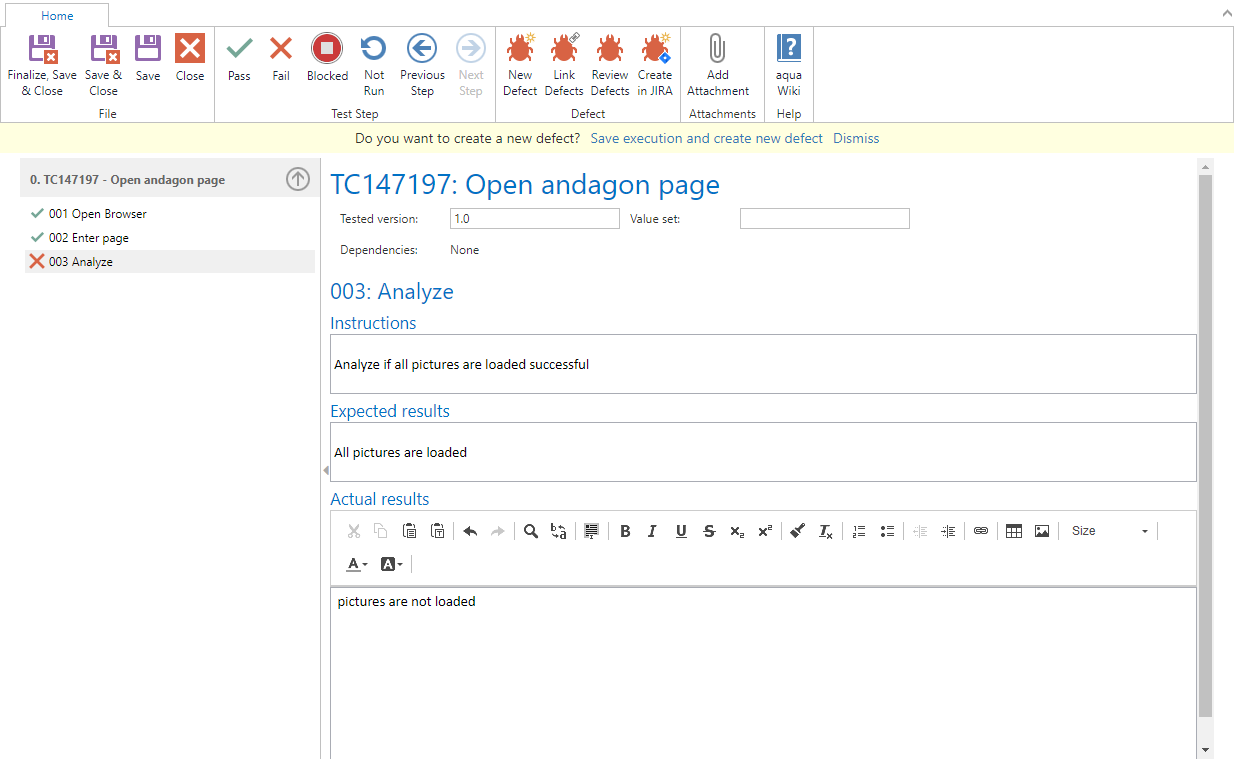The image size is (1234, 764).
Task: Dismiss the new defect notification
Action: coord(856,139)
